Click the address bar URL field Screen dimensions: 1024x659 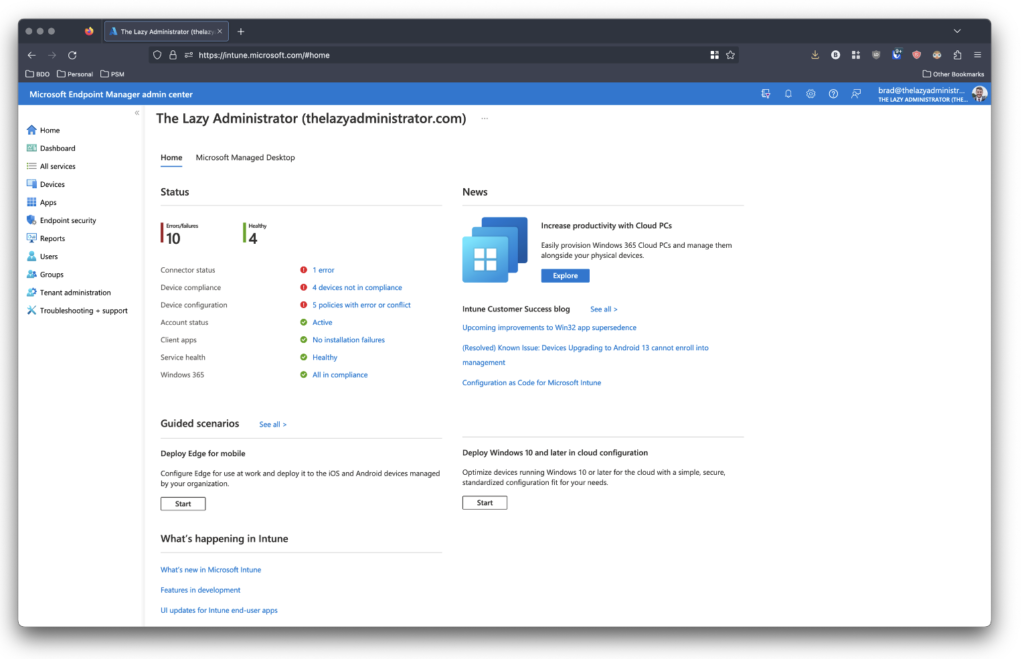pyautogui.click(x=444, y=56)
